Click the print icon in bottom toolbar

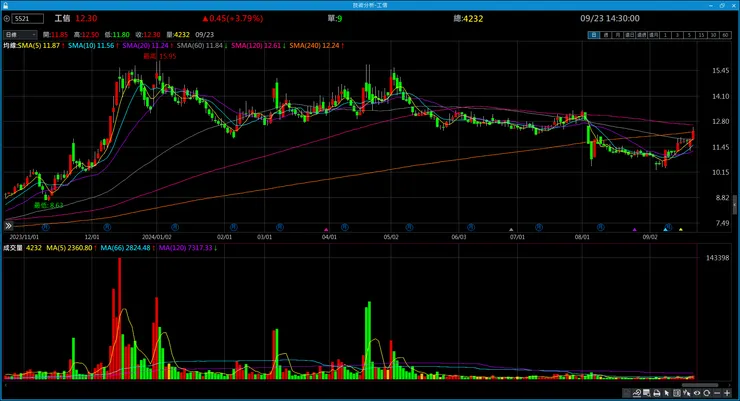(x=656, y=393)
